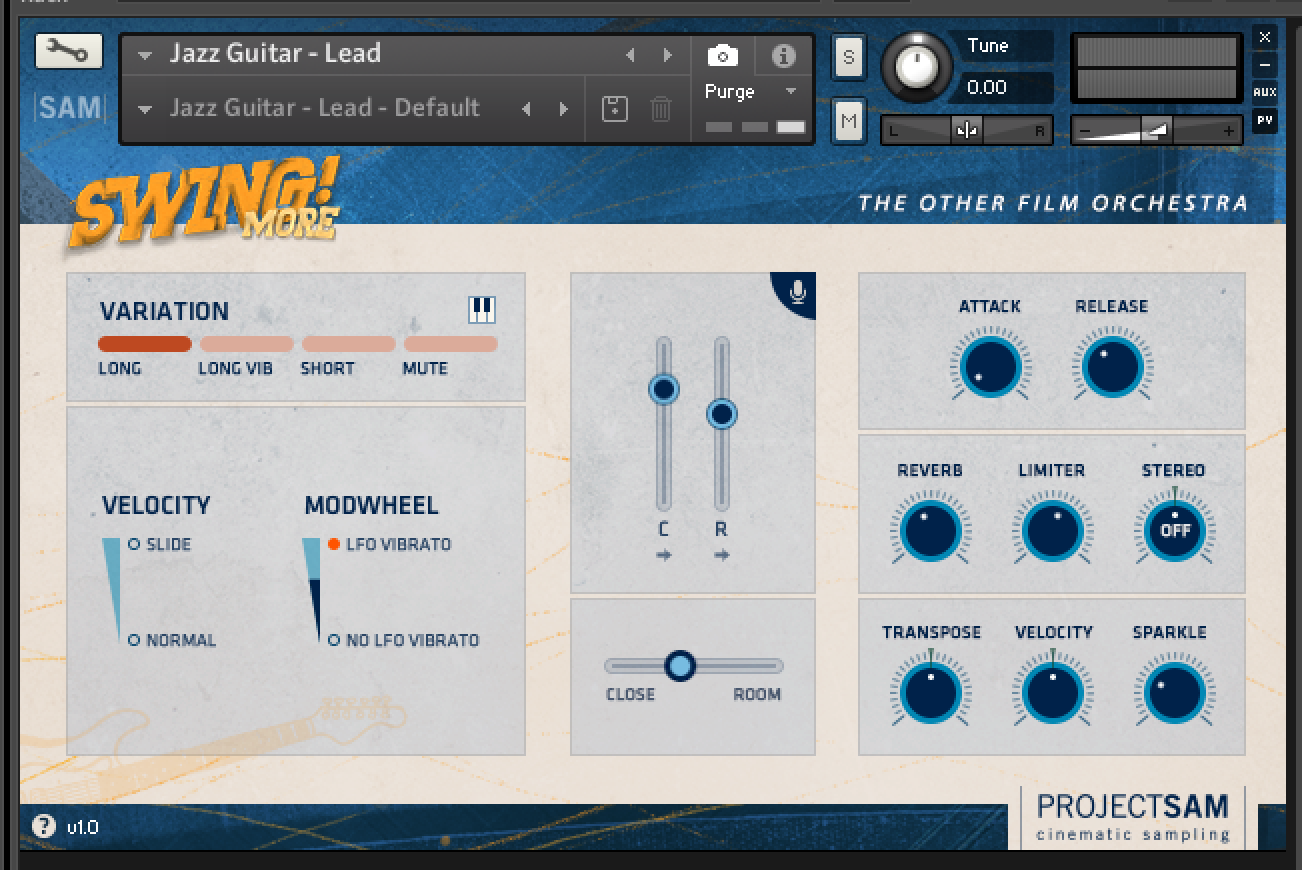The width and height of the screenshot is (1302, 870).
Task: Save the current snapshot with the disk icon
Action: coord(615,108)
